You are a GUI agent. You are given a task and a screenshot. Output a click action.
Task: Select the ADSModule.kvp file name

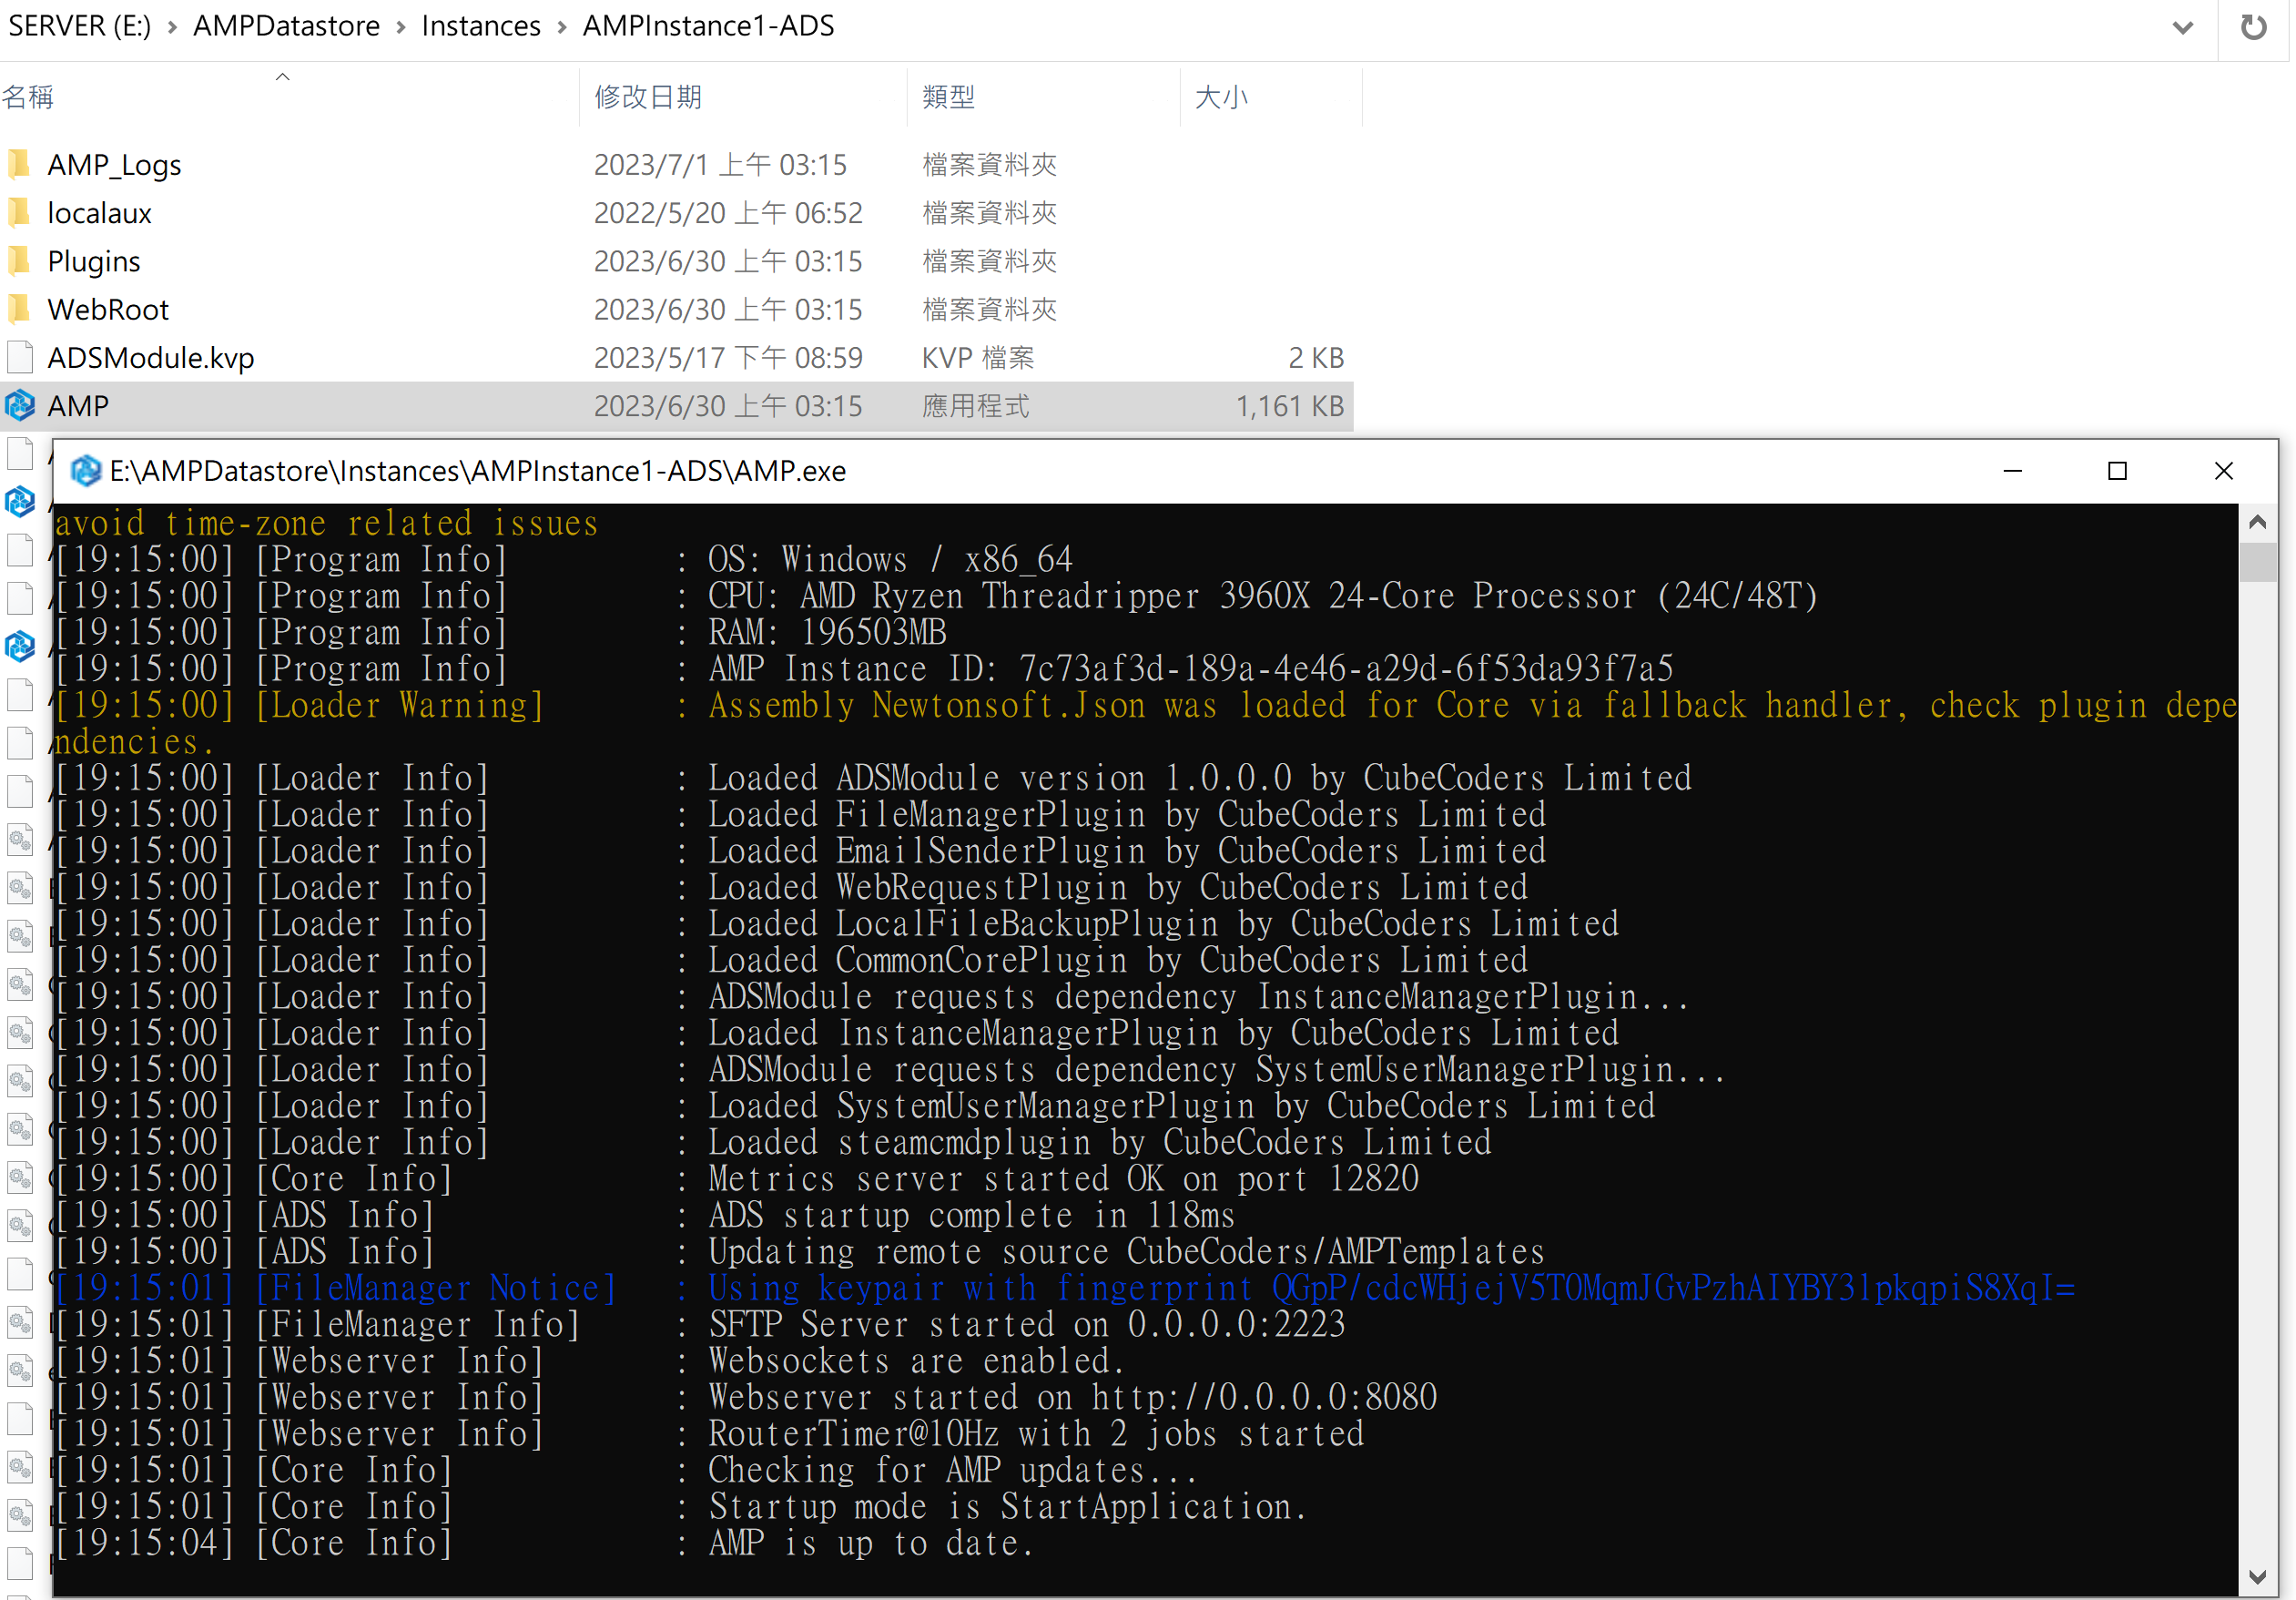coord(151,357)
